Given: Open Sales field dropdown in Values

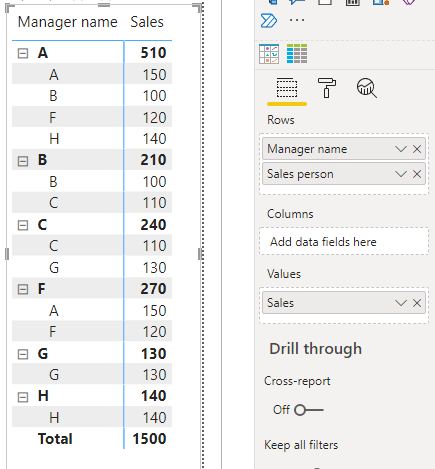Looking at the screenshot, I should tap(401, 303).
